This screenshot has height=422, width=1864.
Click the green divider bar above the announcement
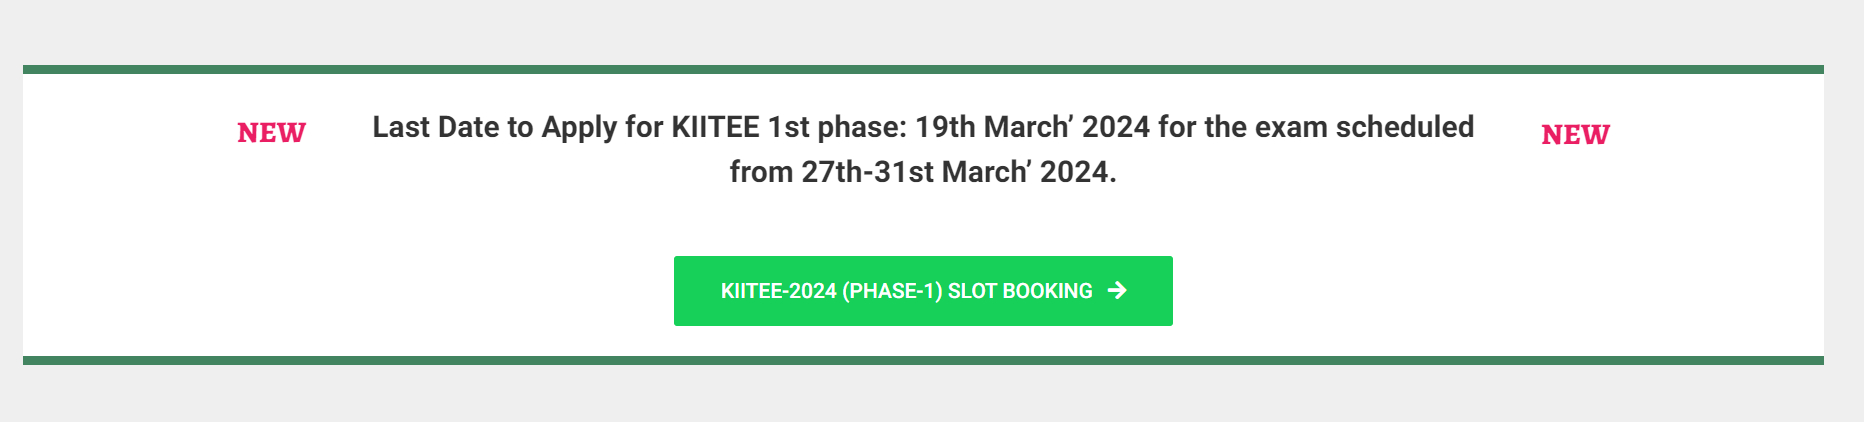tap(922, 70)
